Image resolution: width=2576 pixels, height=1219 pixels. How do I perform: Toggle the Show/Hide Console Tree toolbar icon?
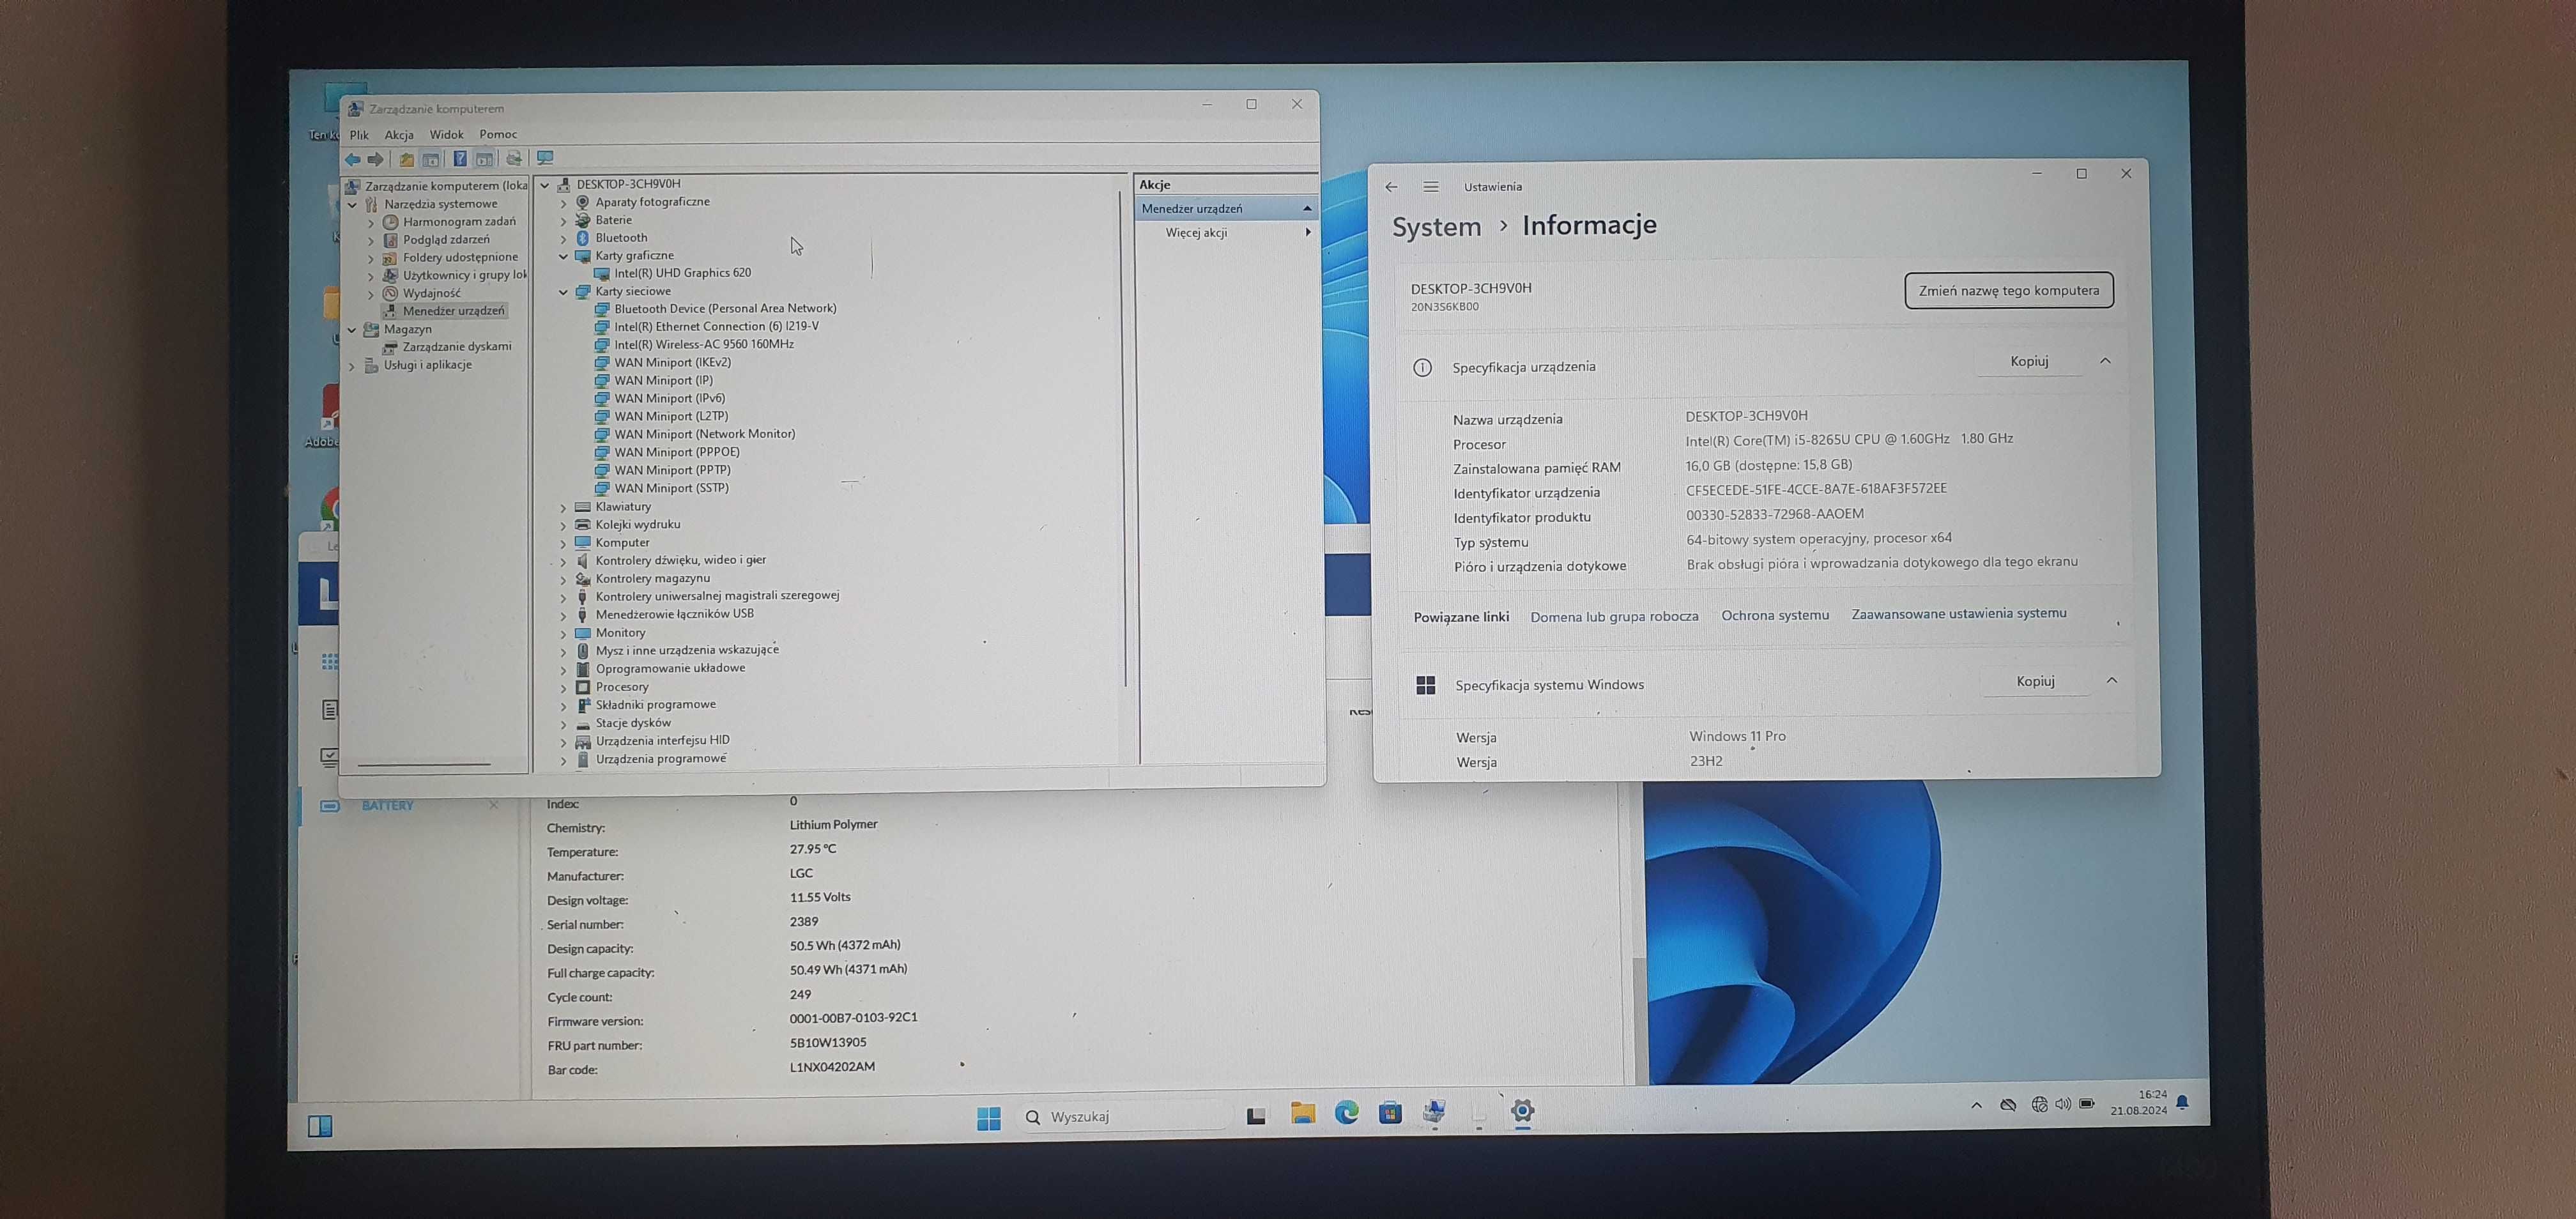pyautogui.click(x=431, y=159)
